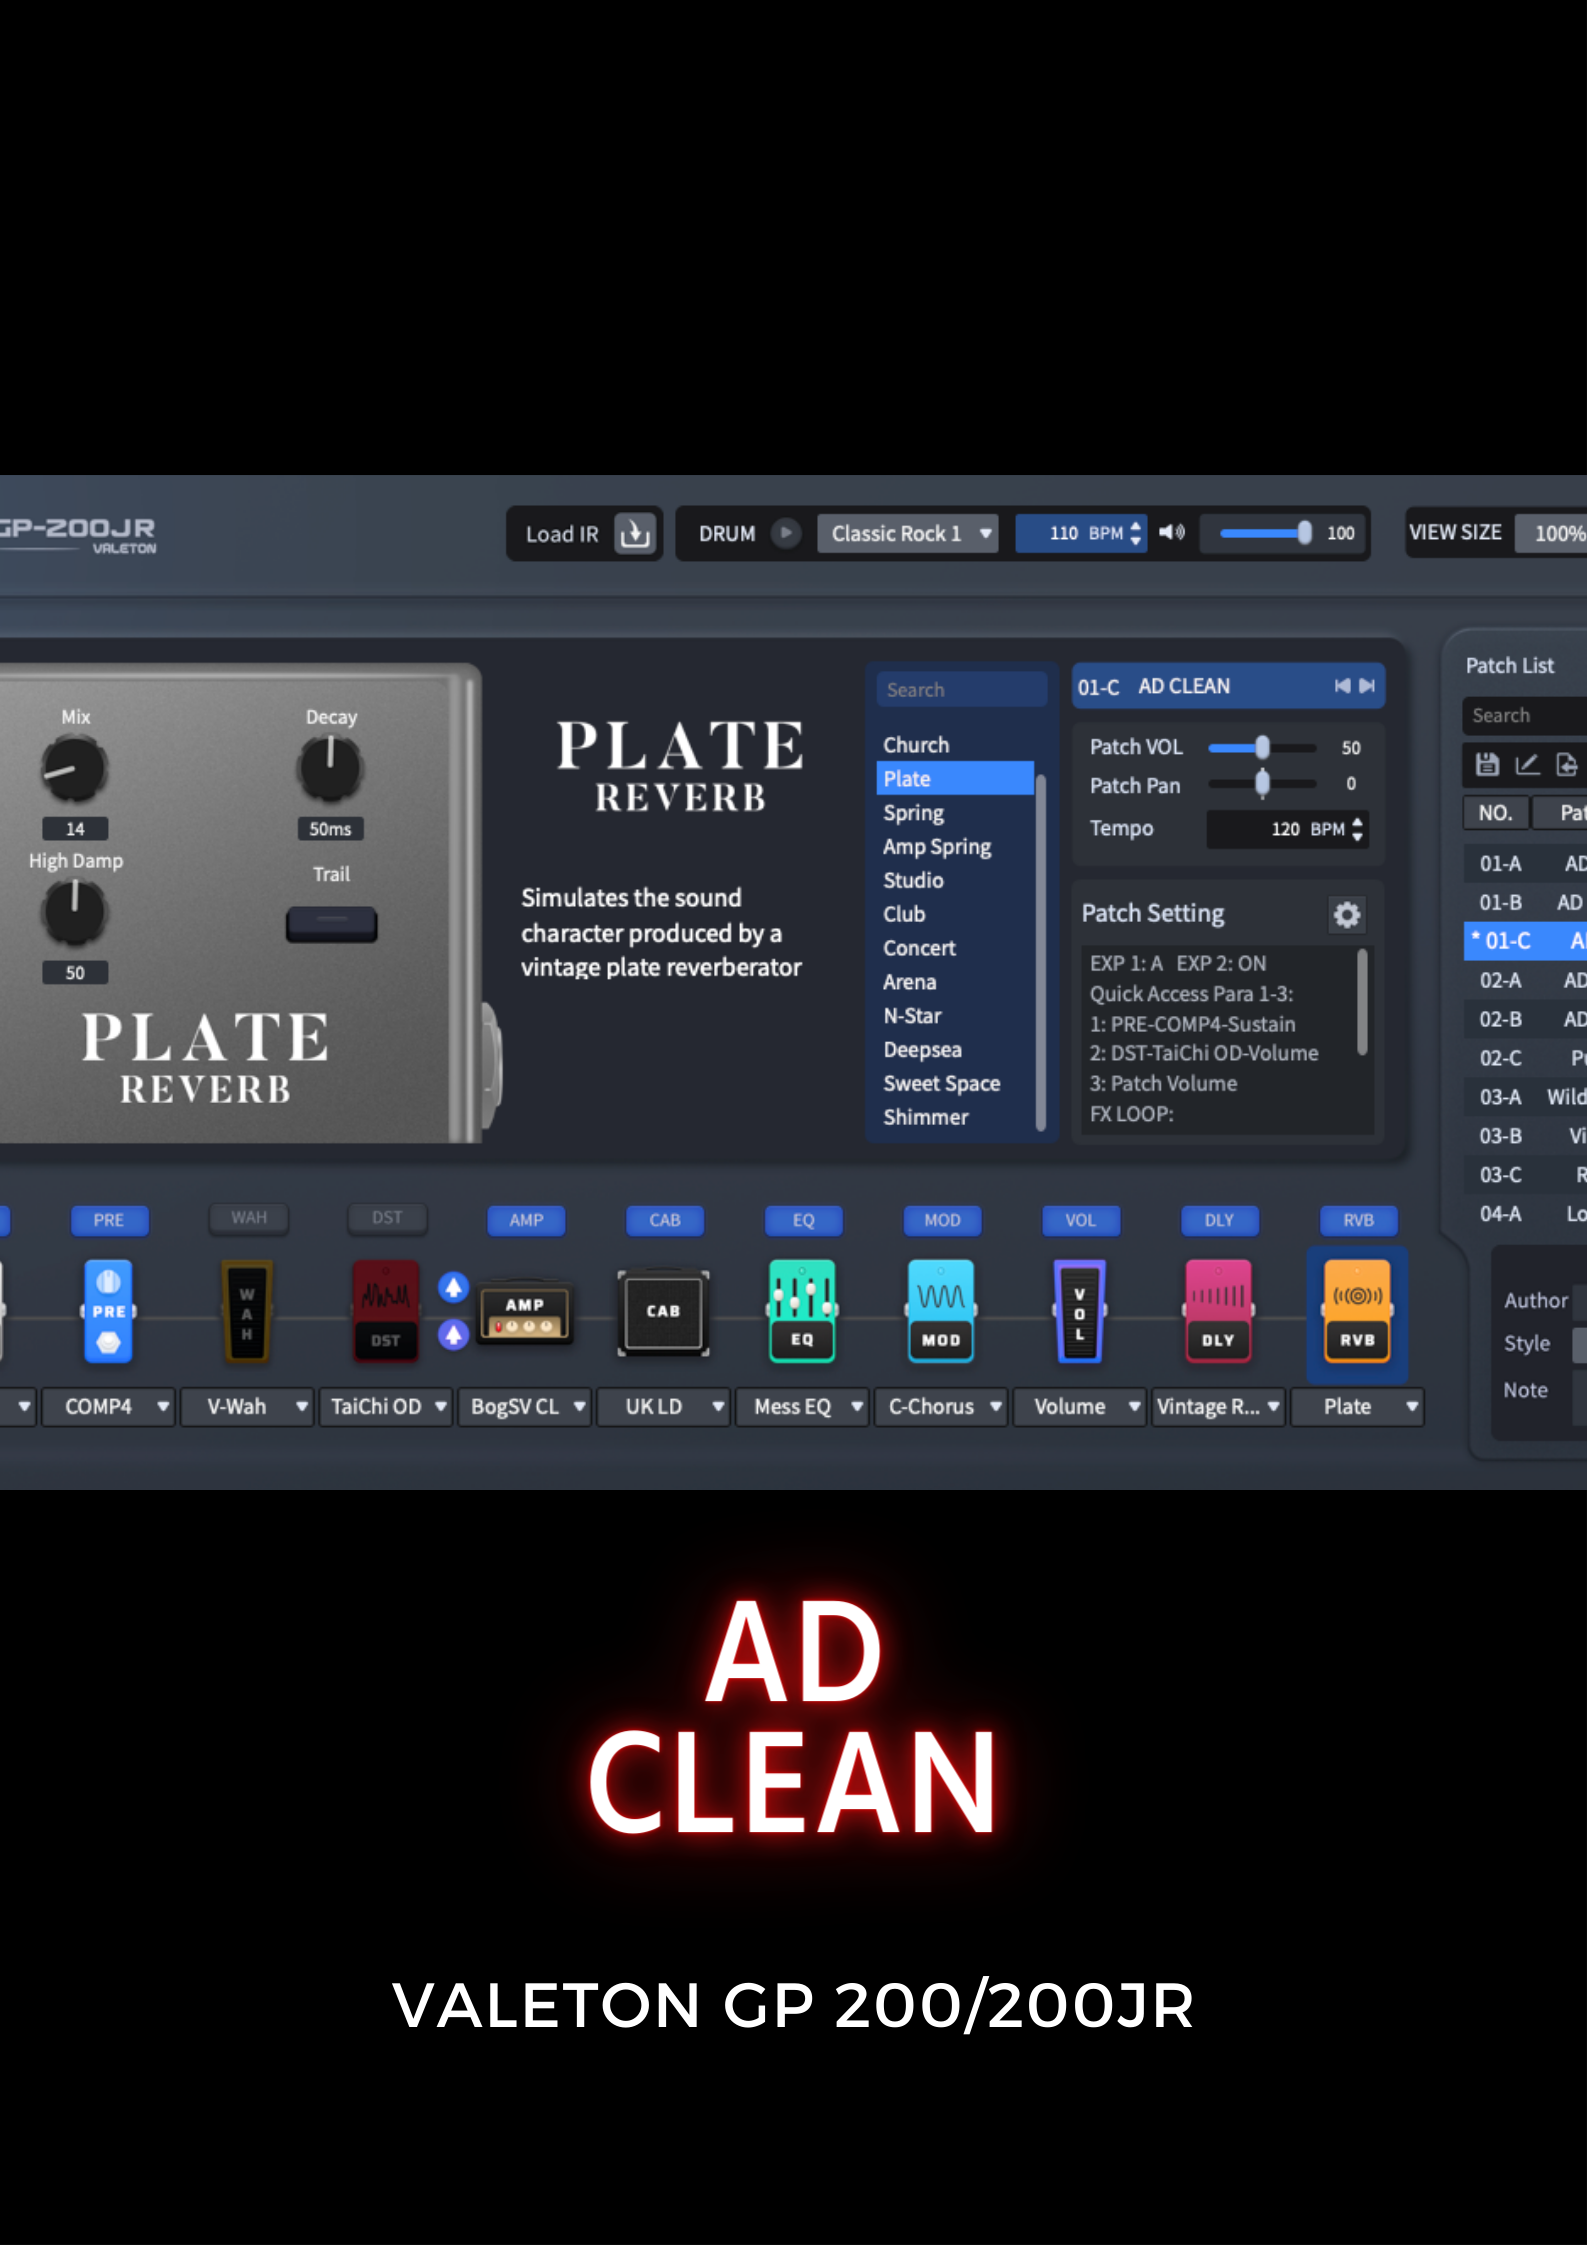Toggle the DLY module on/off tag
Screen dimensions: 1587x2245
point(1219,1220)
